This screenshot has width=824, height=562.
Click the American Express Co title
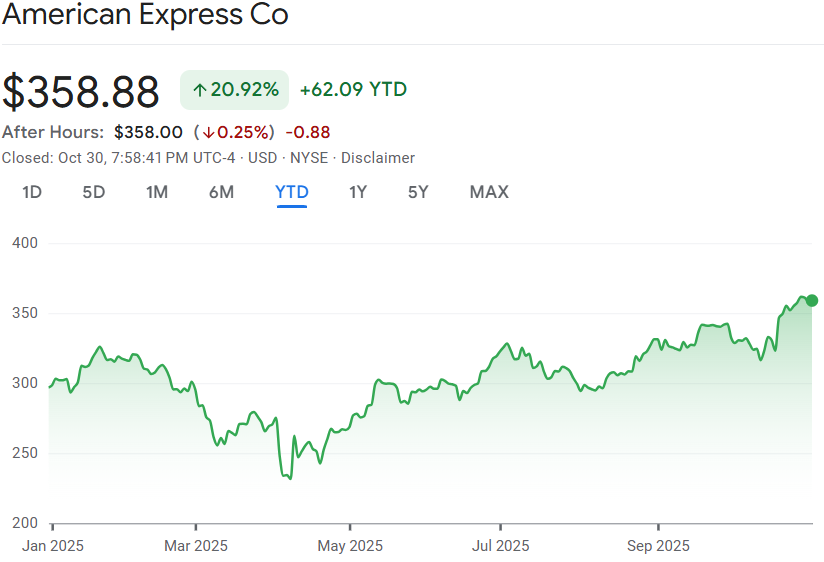(146, 16)
